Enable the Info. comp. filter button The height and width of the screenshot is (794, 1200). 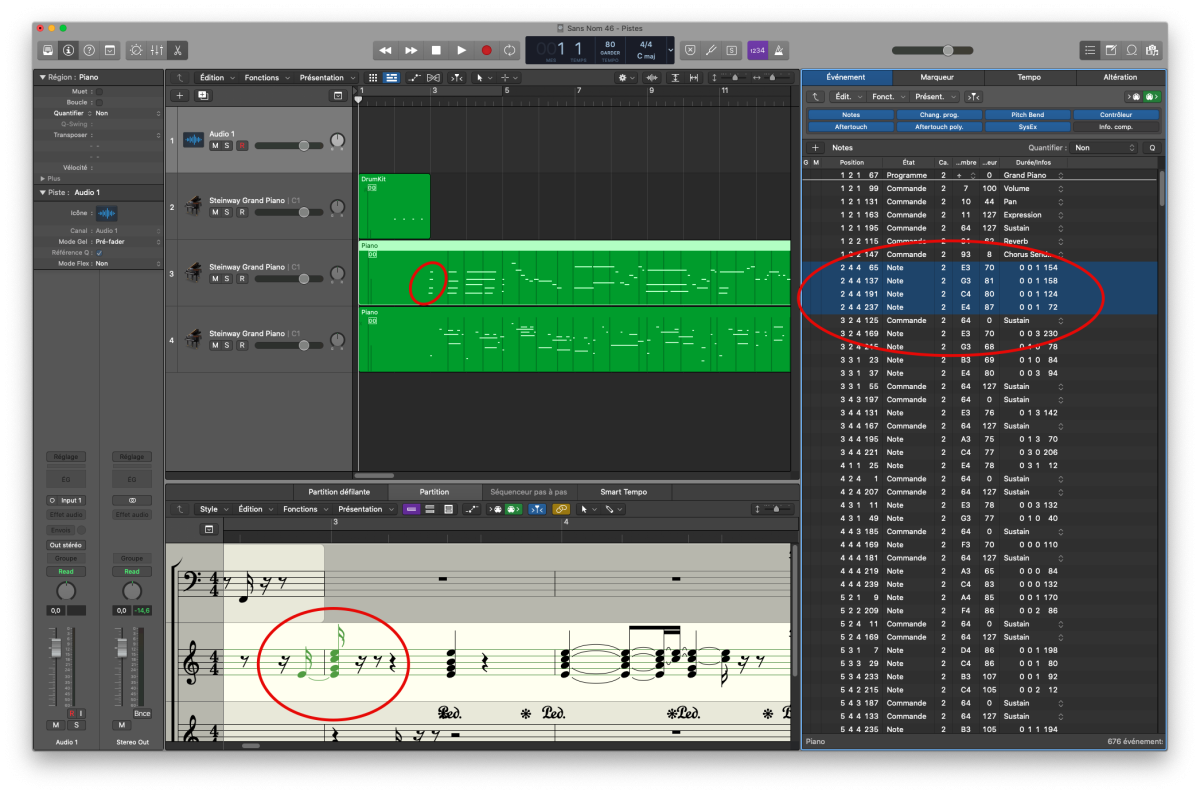(1116, 127)
